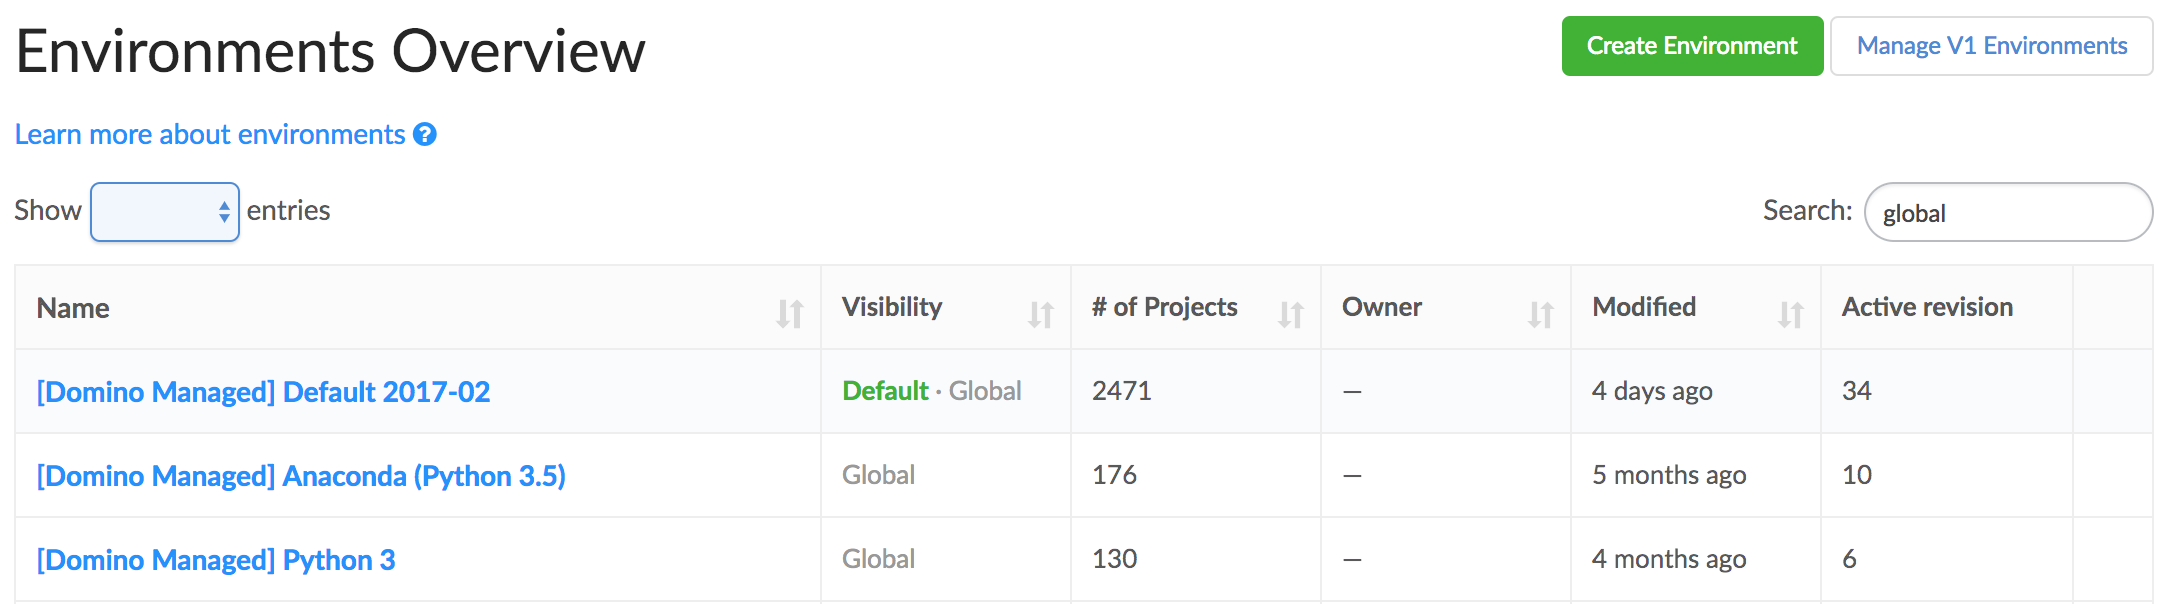
Task: Click the 5 months ago modified cell
Action: (1696, 475)
